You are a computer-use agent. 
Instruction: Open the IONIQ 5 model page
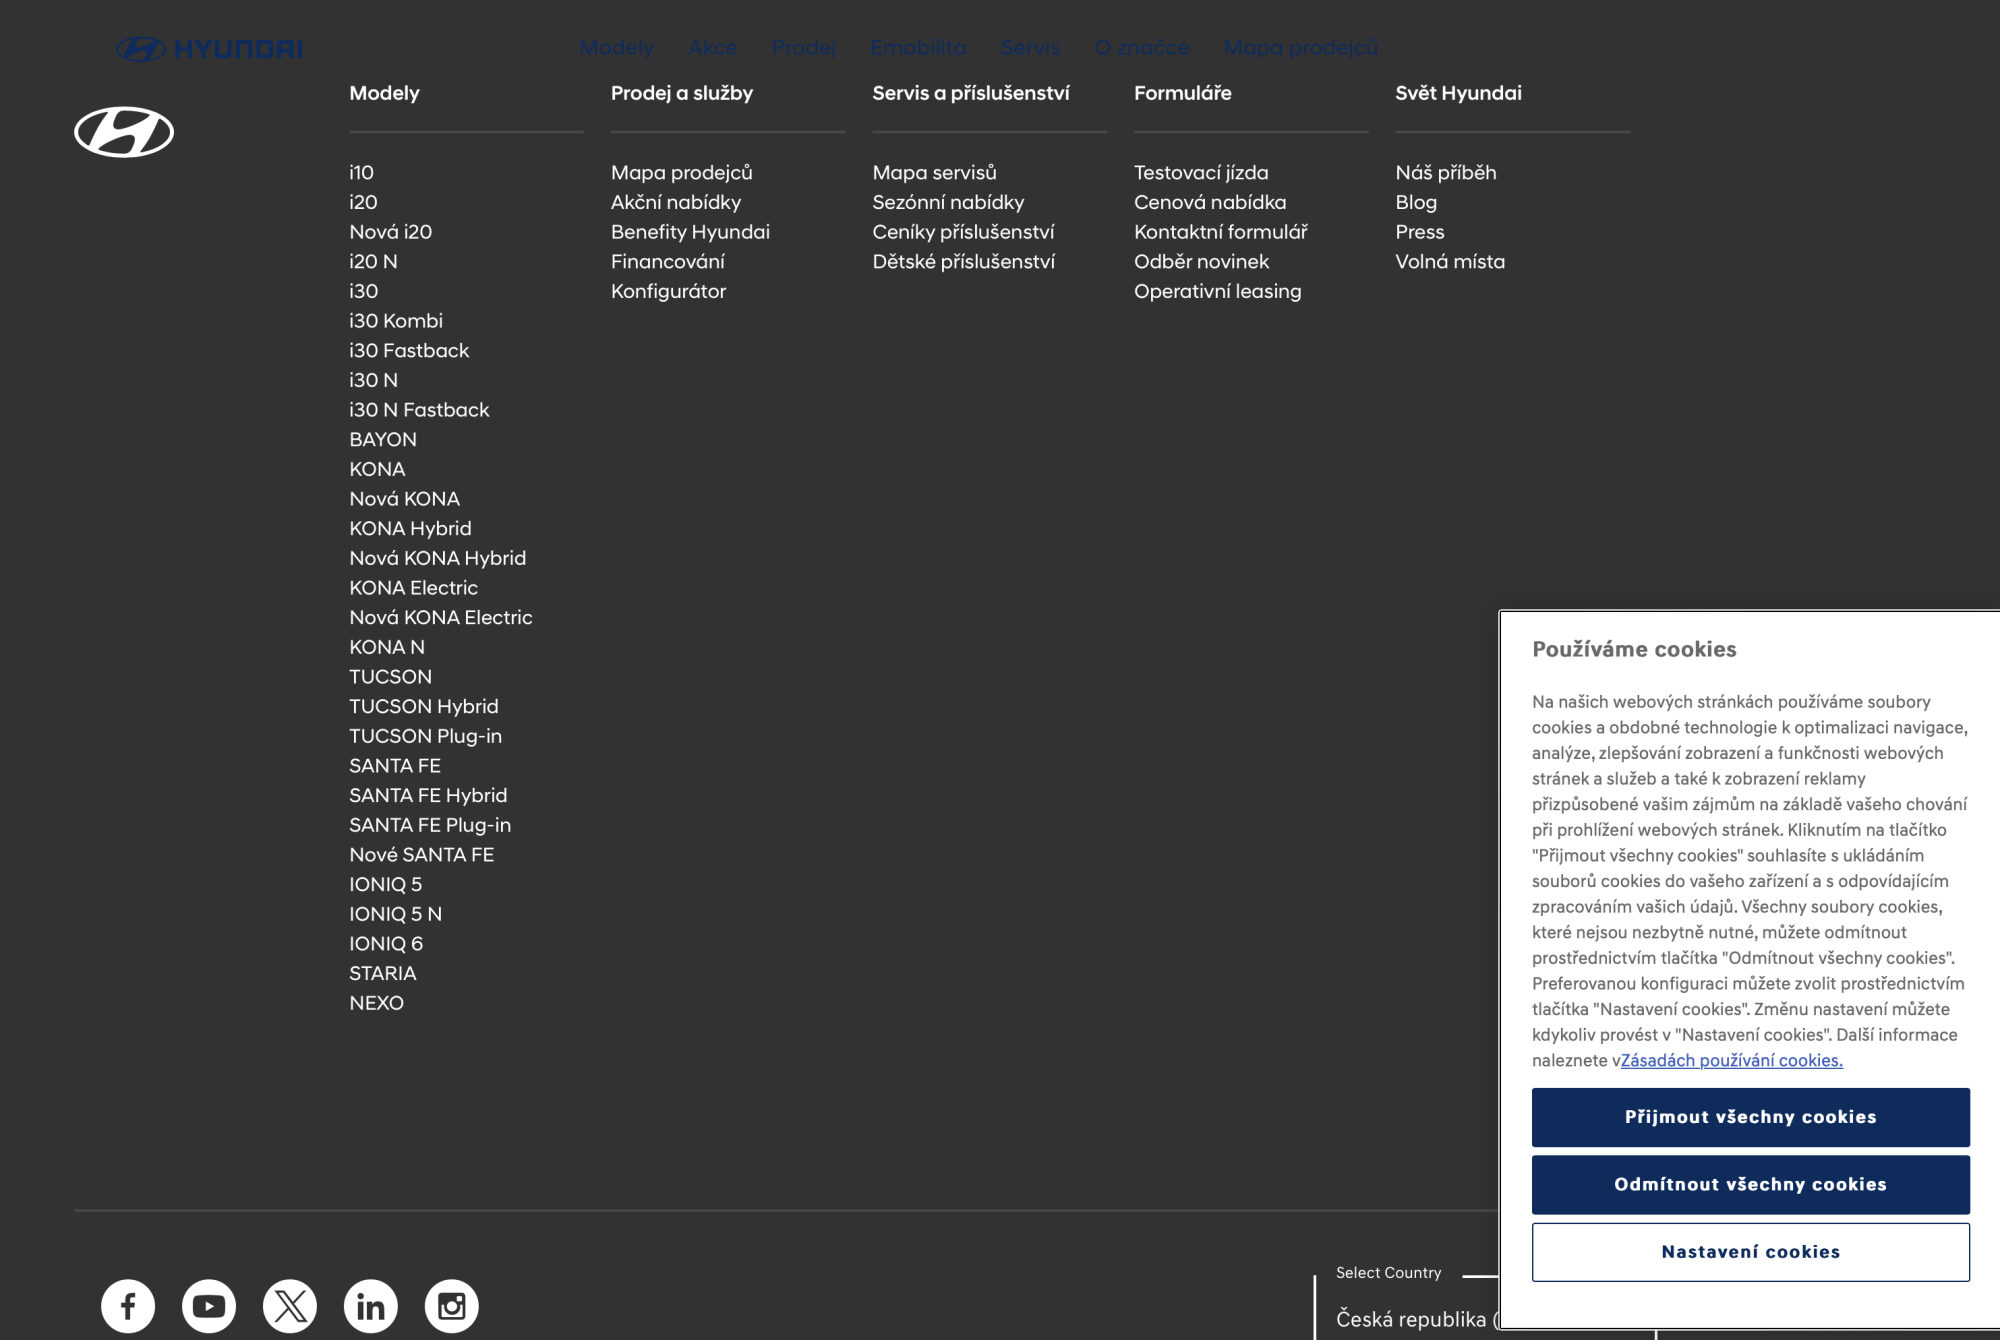point(385,884)
